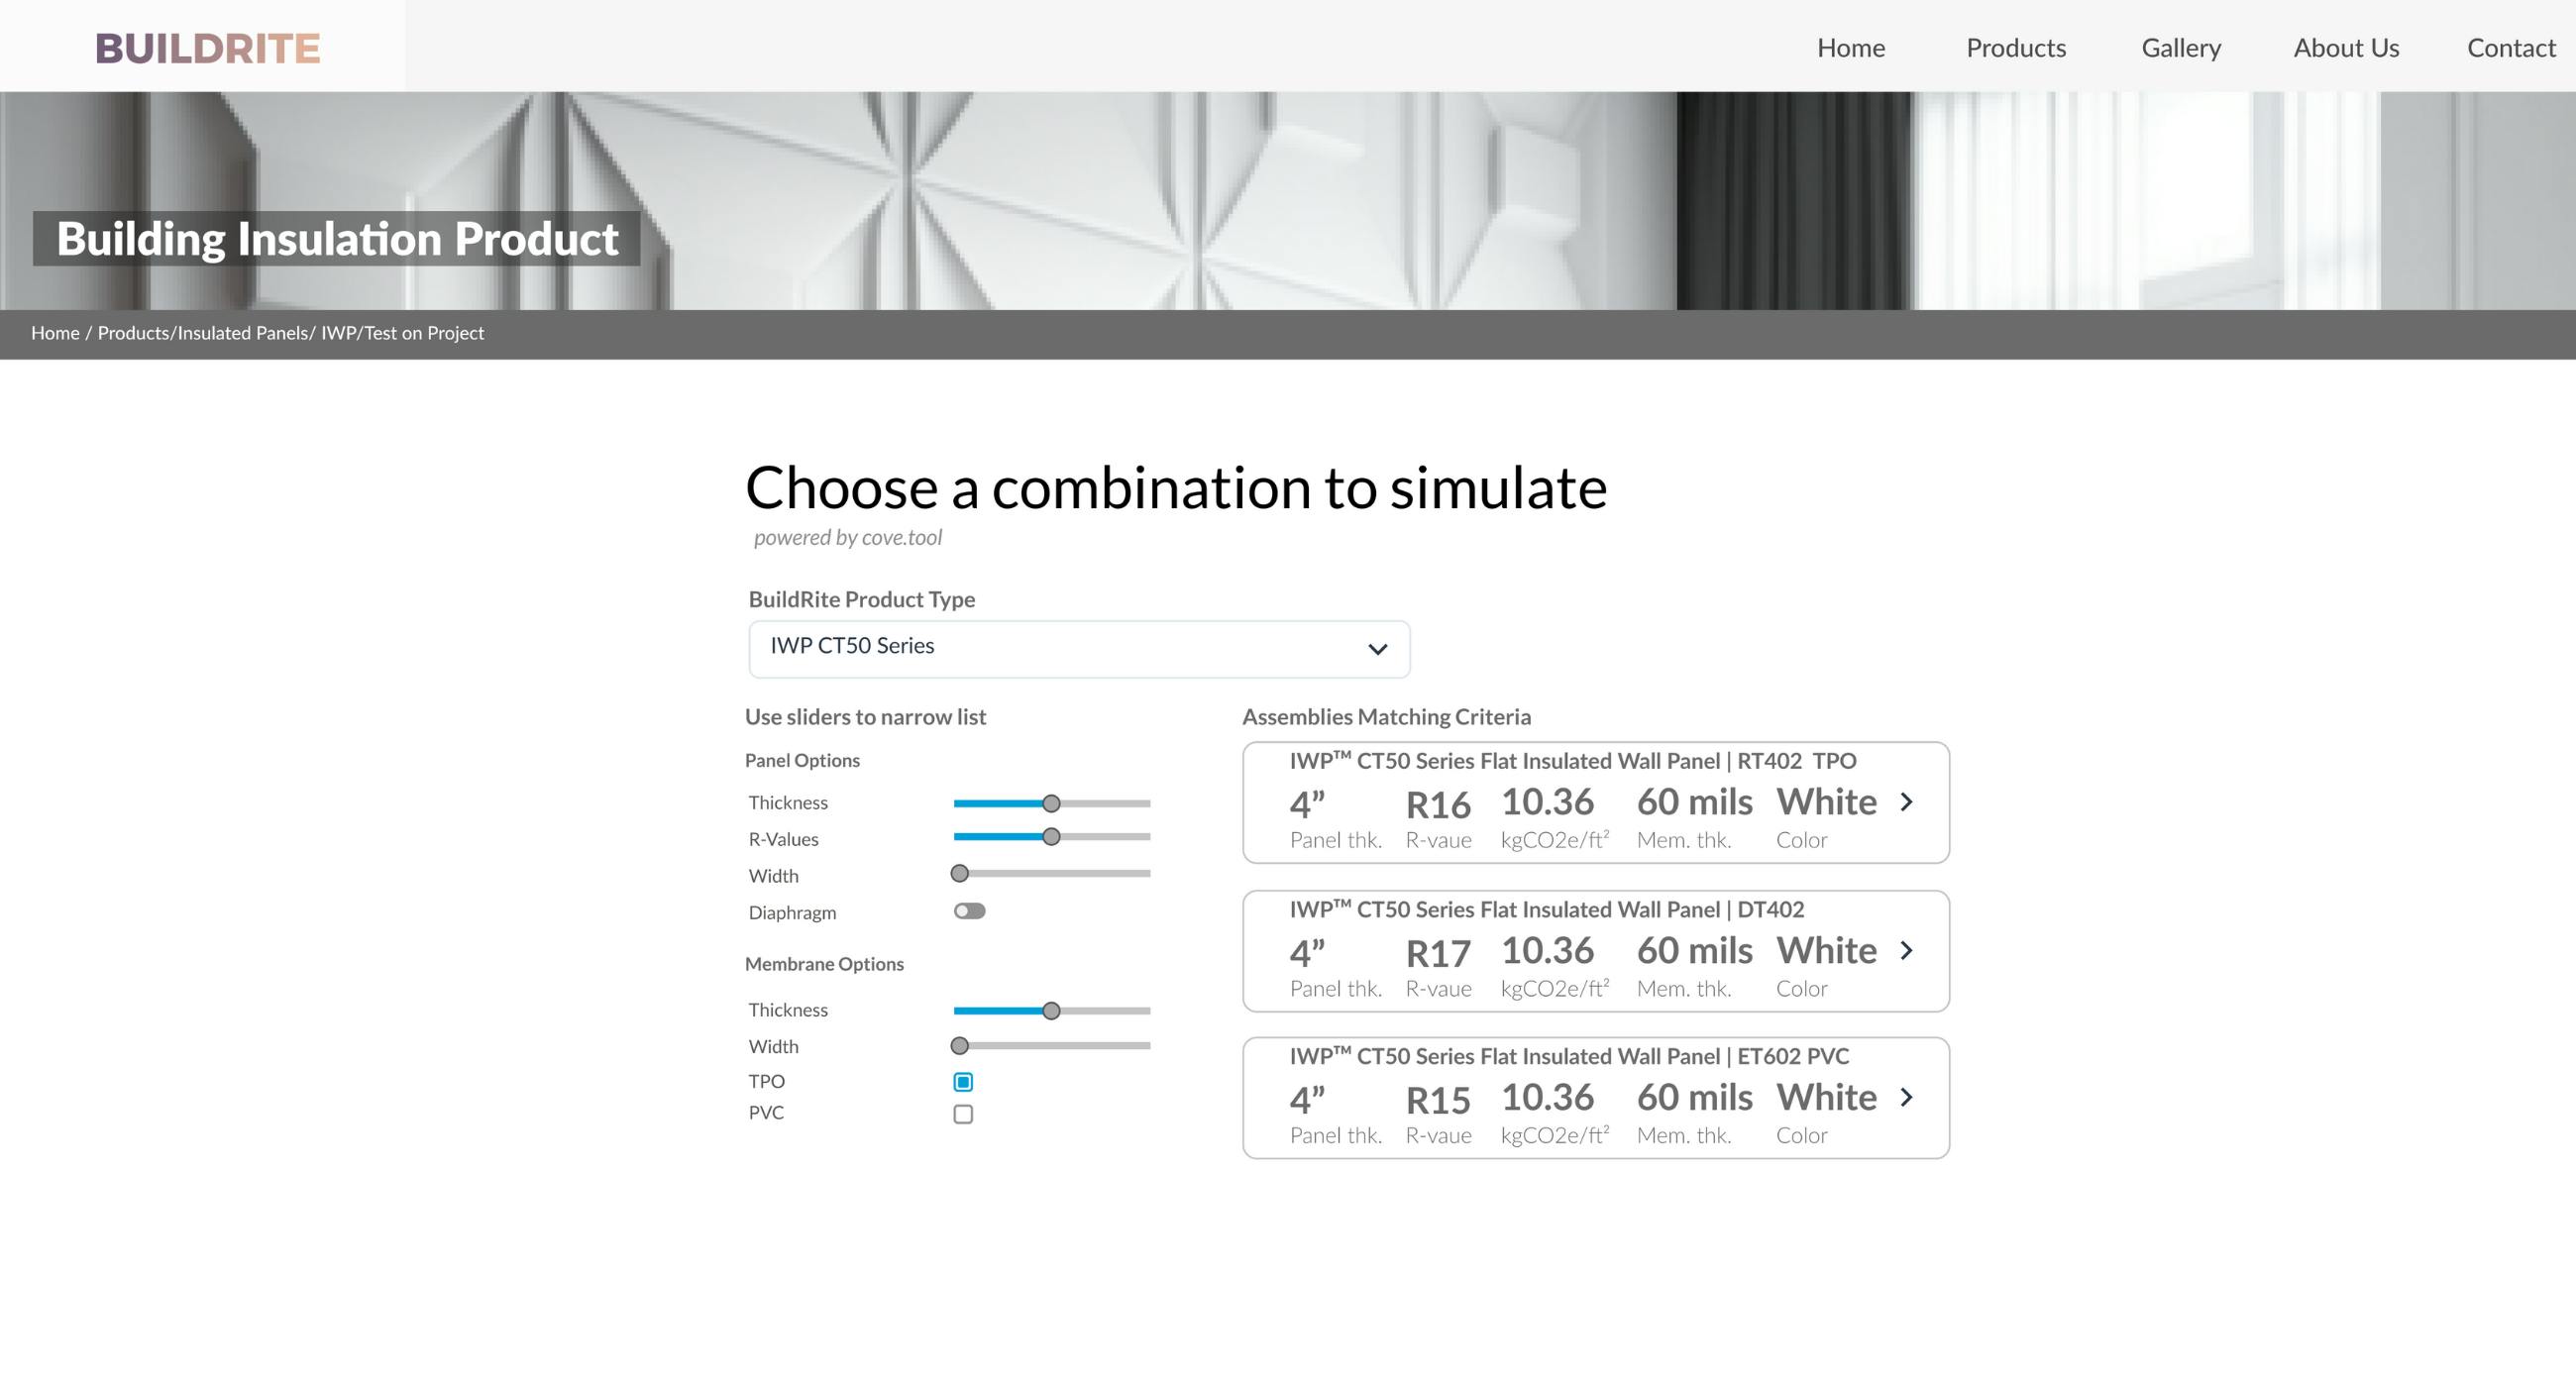
Task: Open the Gallery page
Action: coord(2180,48)
